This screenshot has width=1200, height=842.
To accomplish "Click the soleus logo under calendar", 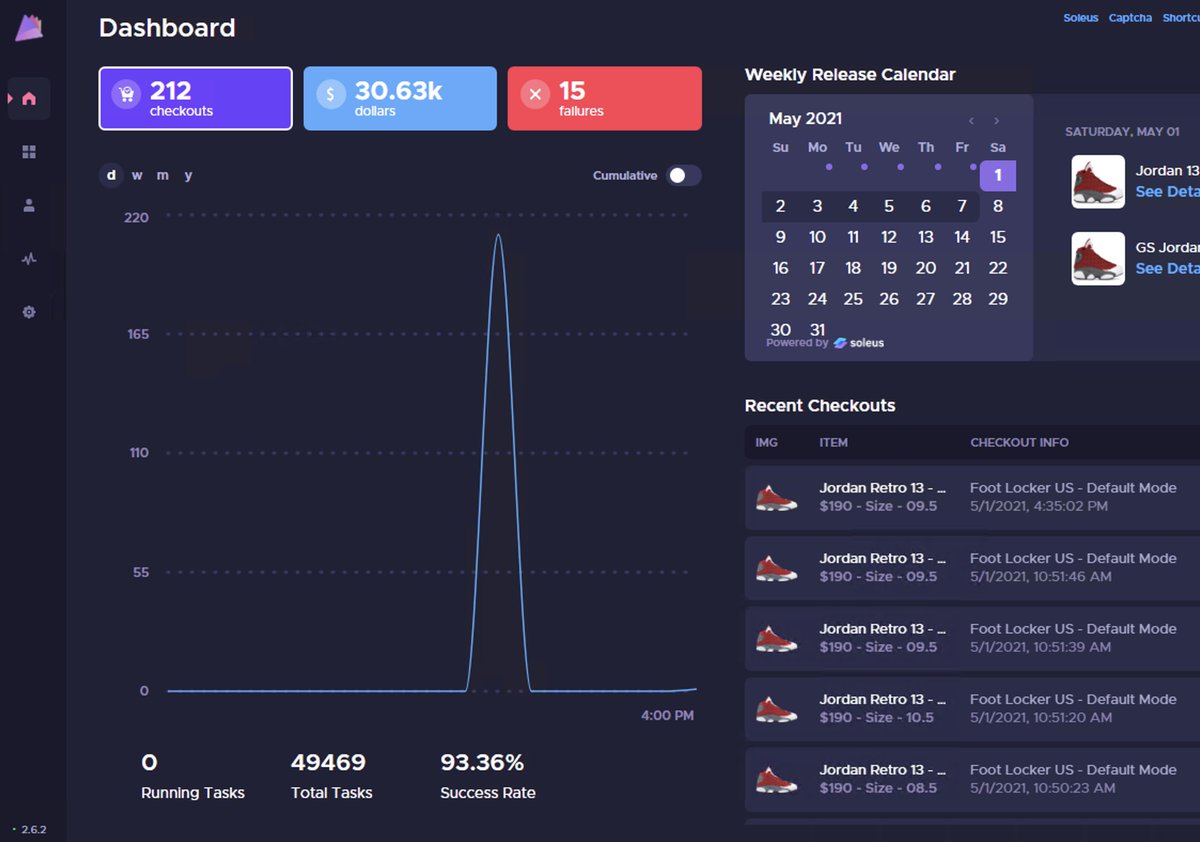I will tap(859, 343).
